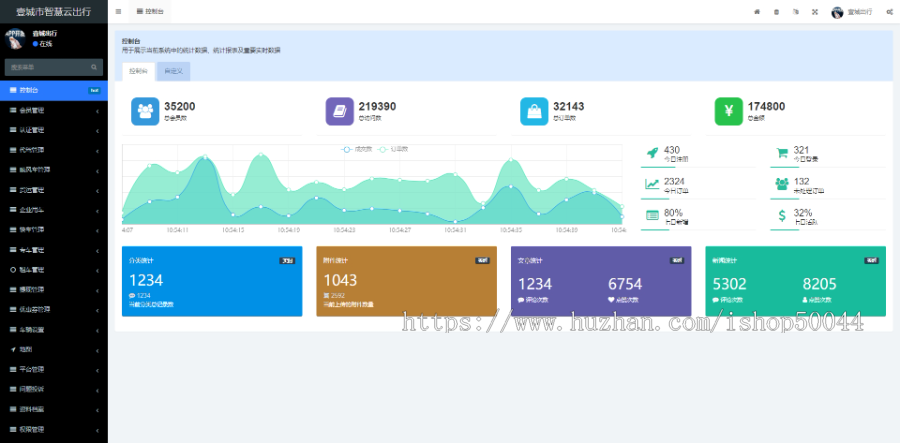
Task: Click the number 1043 on brown card
Action: [x=340, y=280]
